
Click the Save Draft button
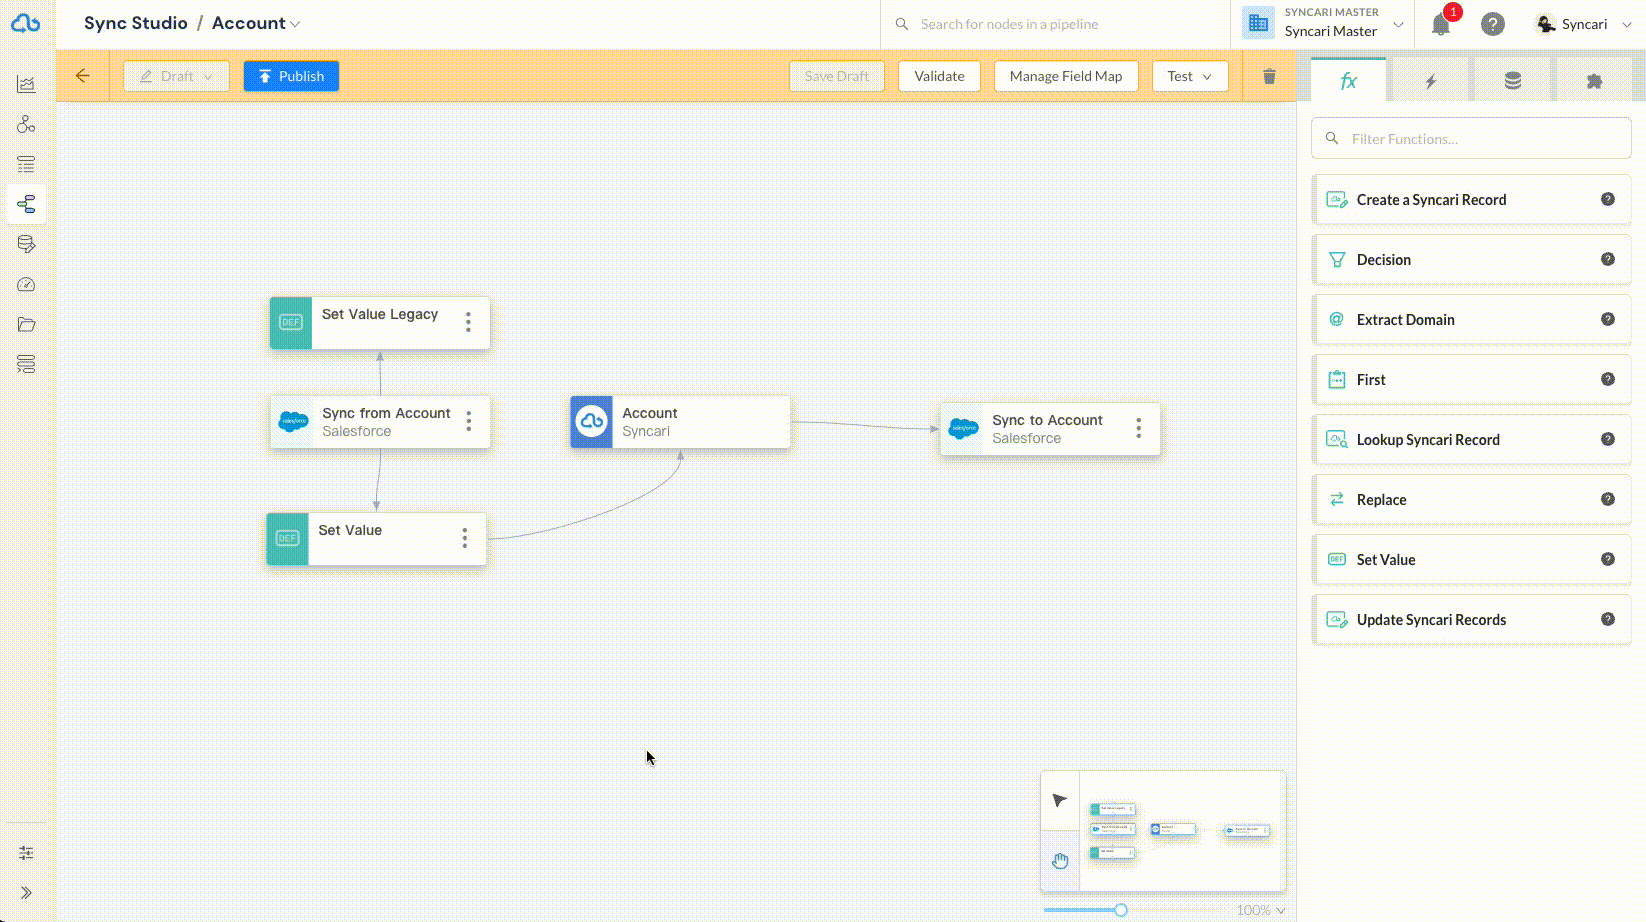point(837,76)
